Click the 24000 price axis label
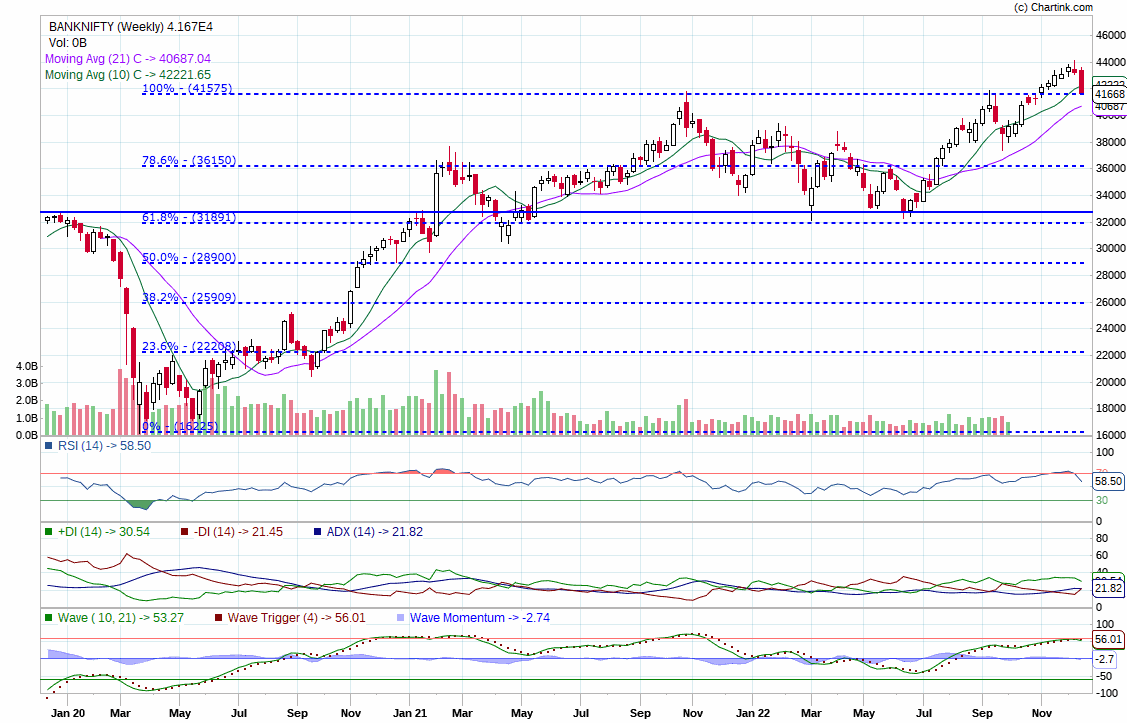The height and width of the screenshot is (723, 1127). (1110, 329)
